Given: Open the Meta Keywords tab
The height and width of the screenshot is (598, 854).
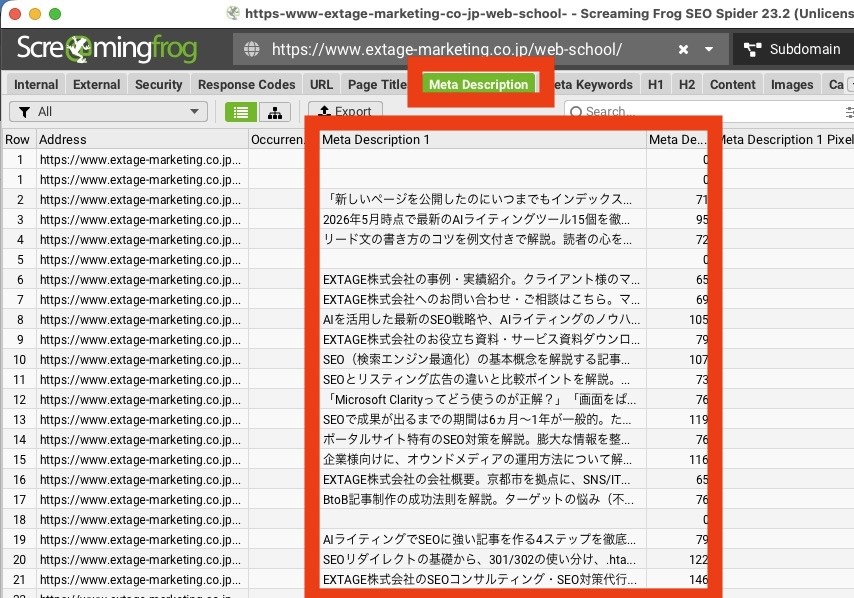Looking at the screenshot, I should (x=593, y=84).
